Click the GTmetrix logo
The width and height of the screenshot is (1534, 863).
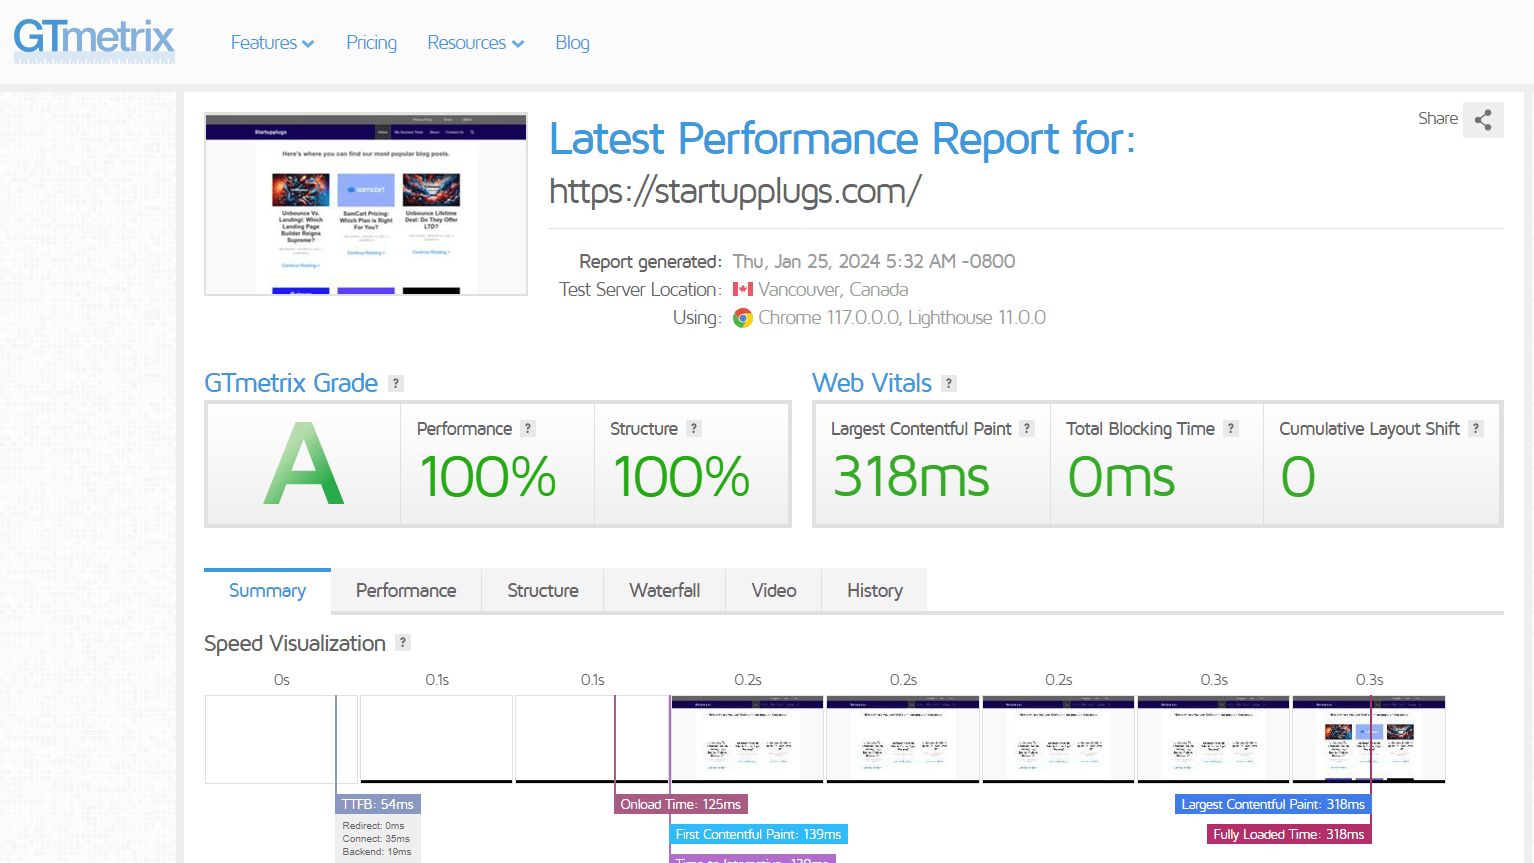(94, 40)
